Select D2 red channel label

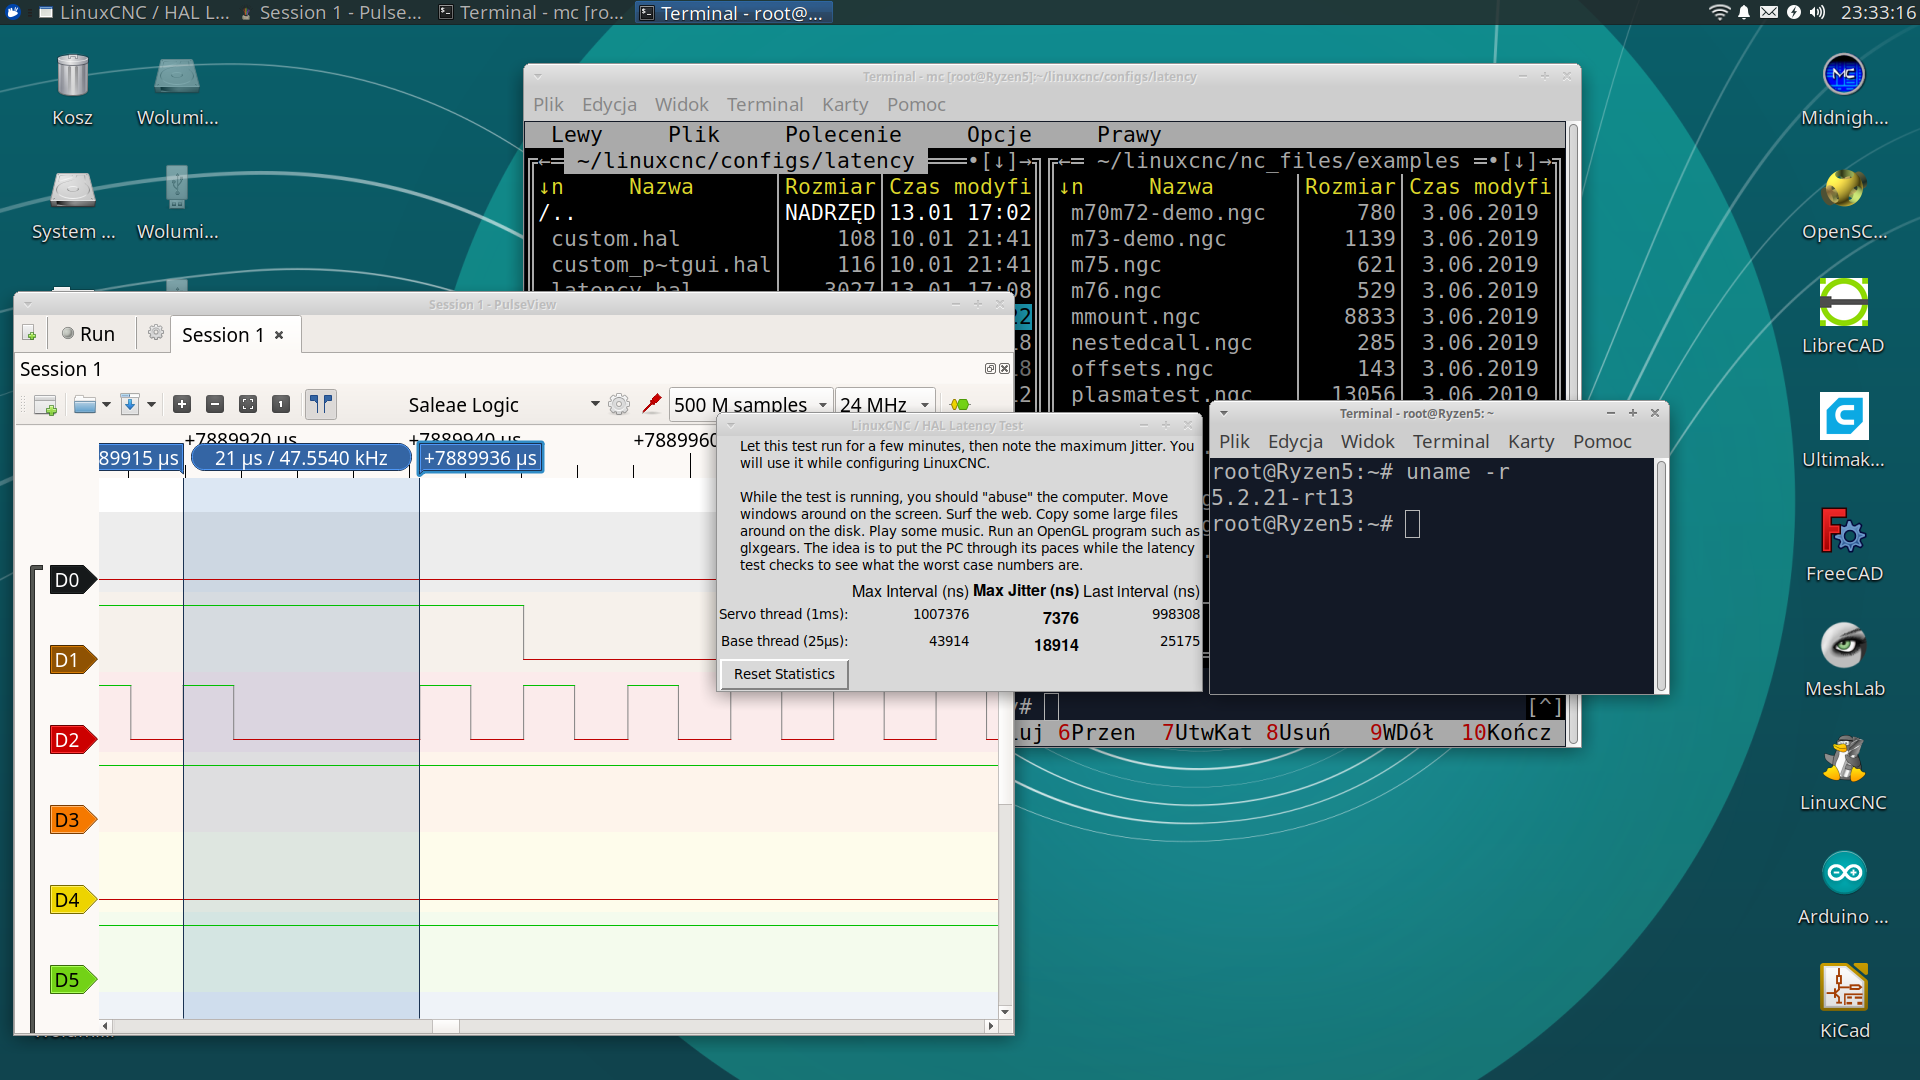[72, 740]
